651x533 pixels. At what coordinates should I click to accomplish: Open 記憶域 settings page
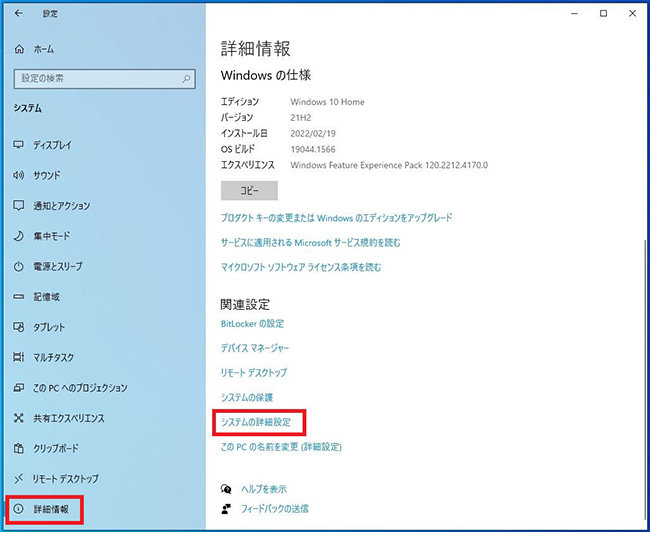(x=46, y=297)
